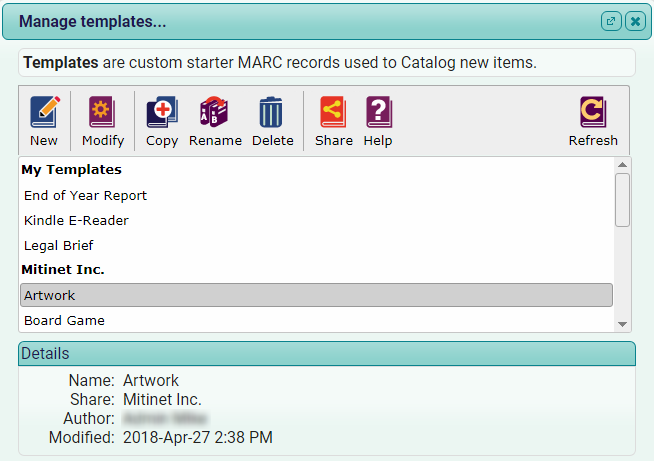The height and width of the screenshot is (461, 654).
Task: Open the Share template icon
Action: tap(333, 112)
